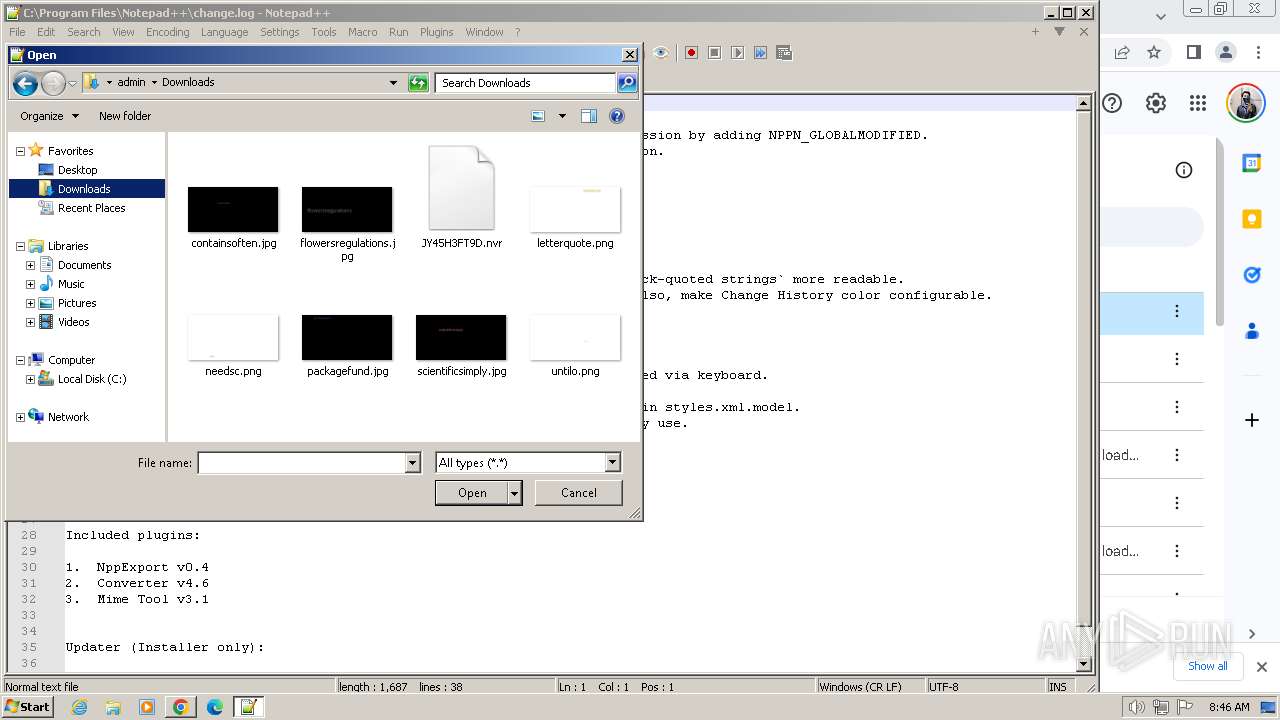The image size is (1280, 720).
Task: Open Google Keep side panel
Action: pyautogui.click(x=1251, y=219)
